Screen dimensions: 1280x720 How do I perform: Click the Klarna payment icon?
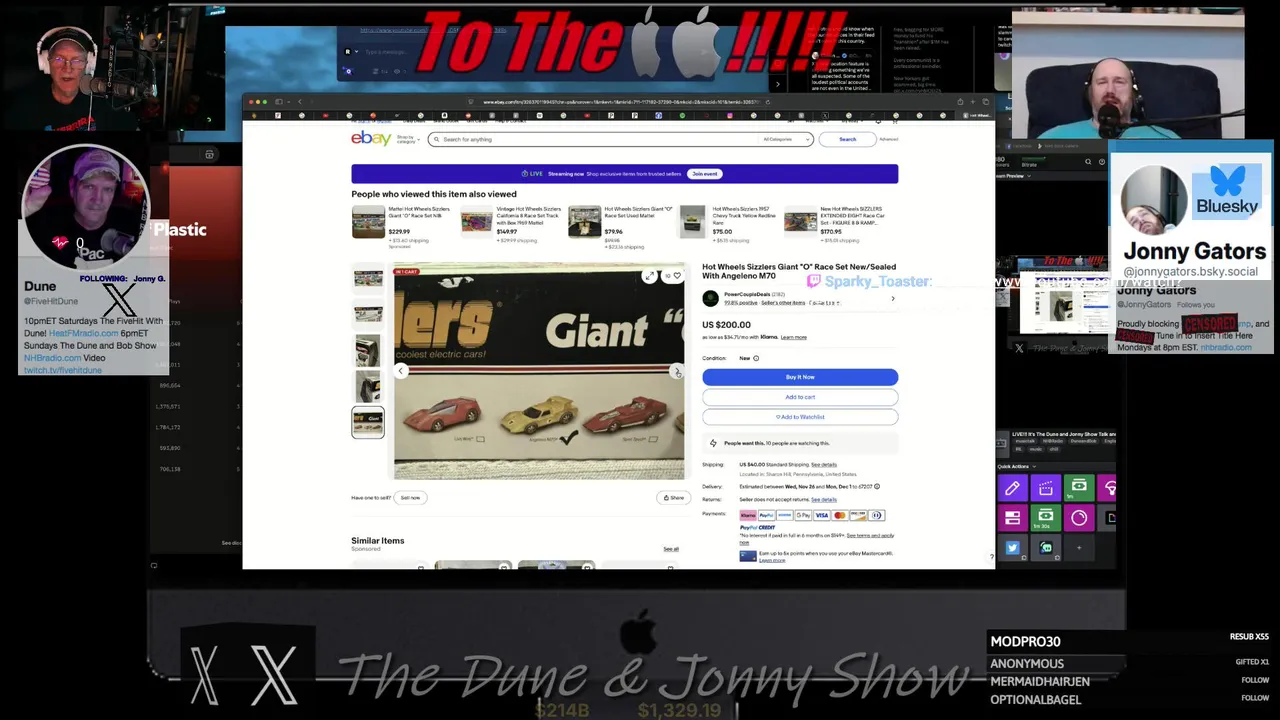click(x=747, y=515)
